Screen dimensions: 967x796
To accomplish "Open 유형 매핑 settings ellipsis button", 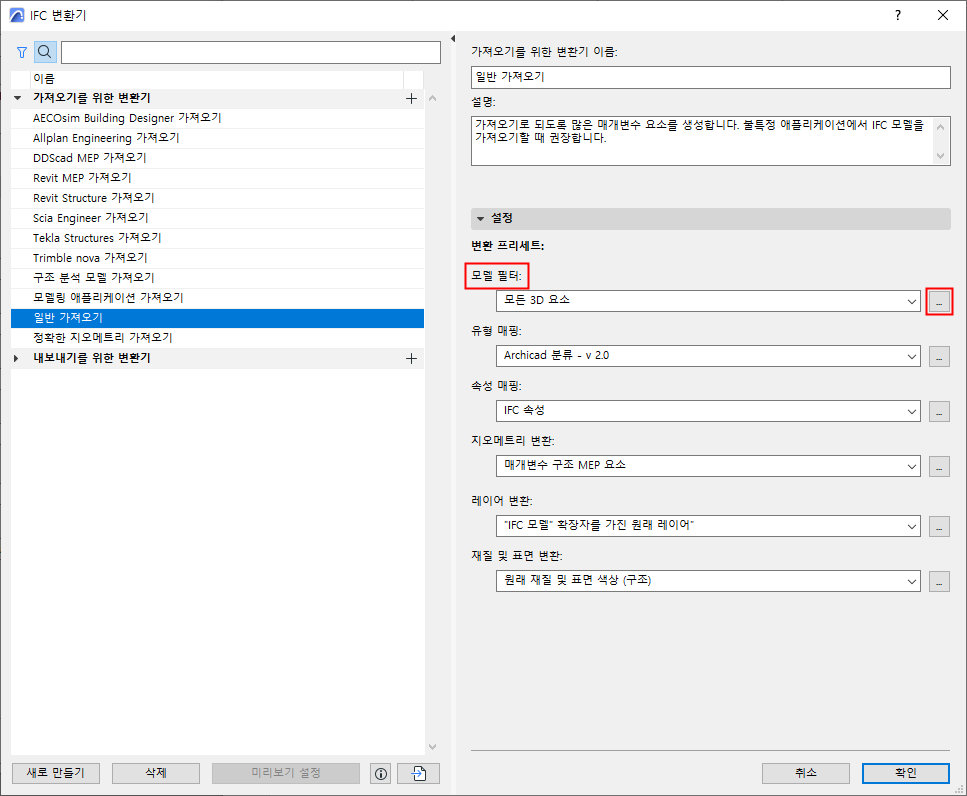I will tap(939, 356).
